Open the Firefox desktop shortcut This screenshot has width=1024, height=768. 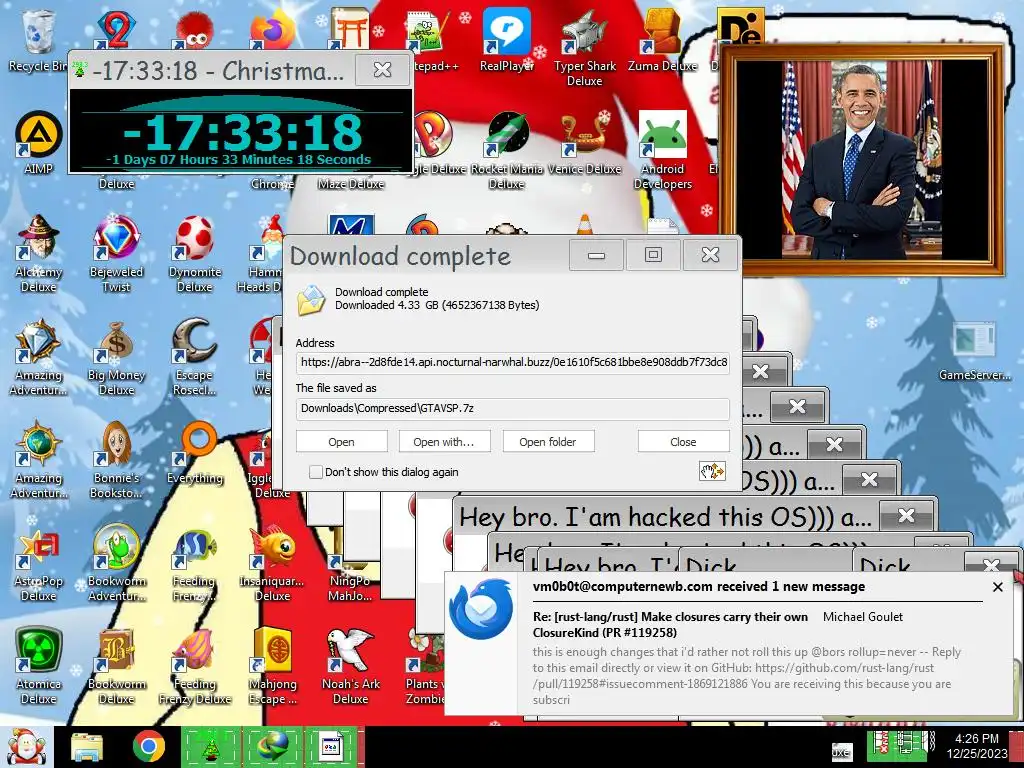pos(272,29)
